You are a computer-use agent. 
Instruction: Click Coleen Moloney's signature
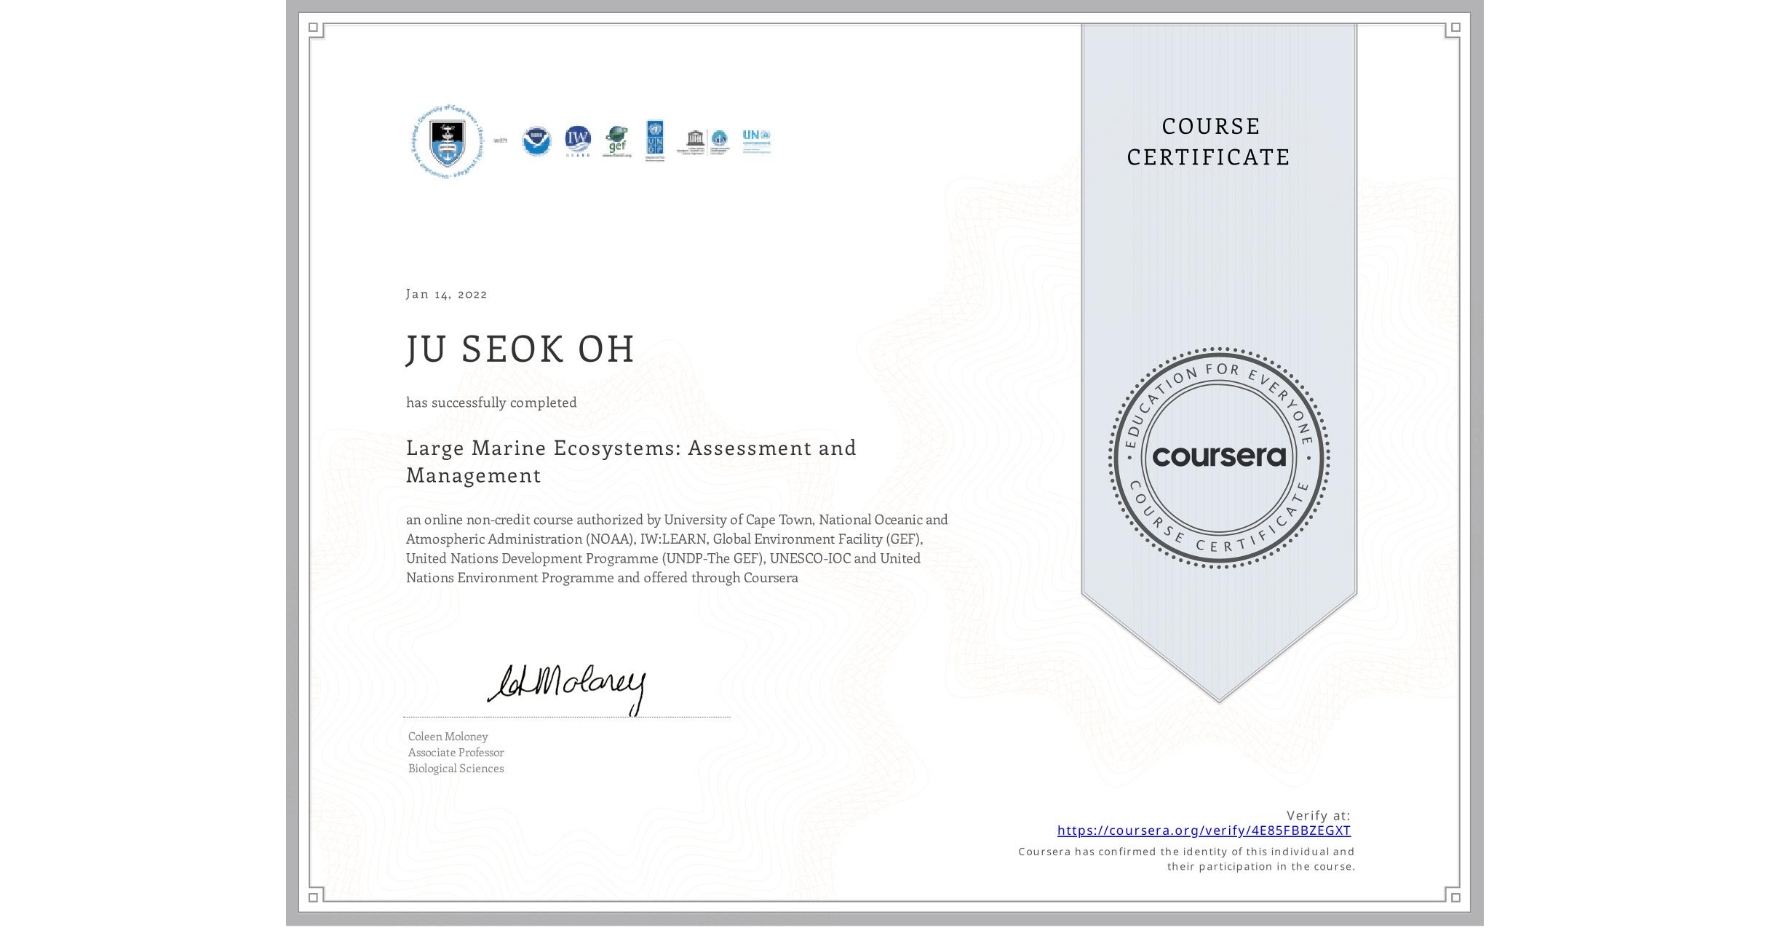point(563,687)
